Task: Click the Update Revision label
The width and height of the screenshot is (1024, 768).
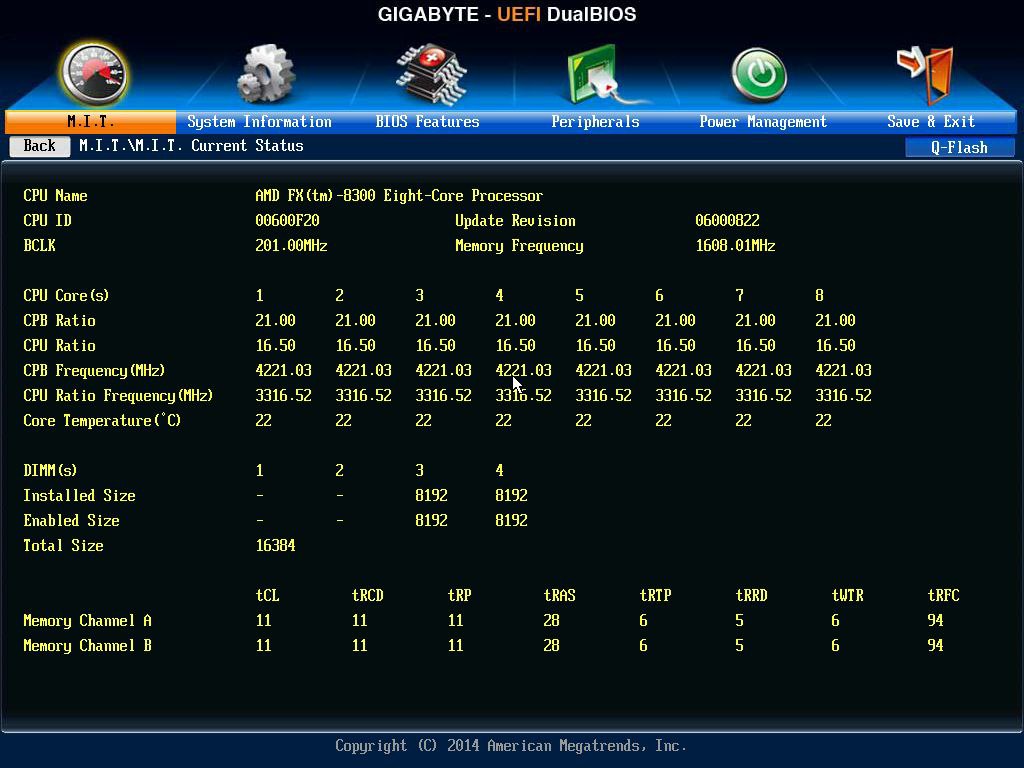Action: click(515, 221)
